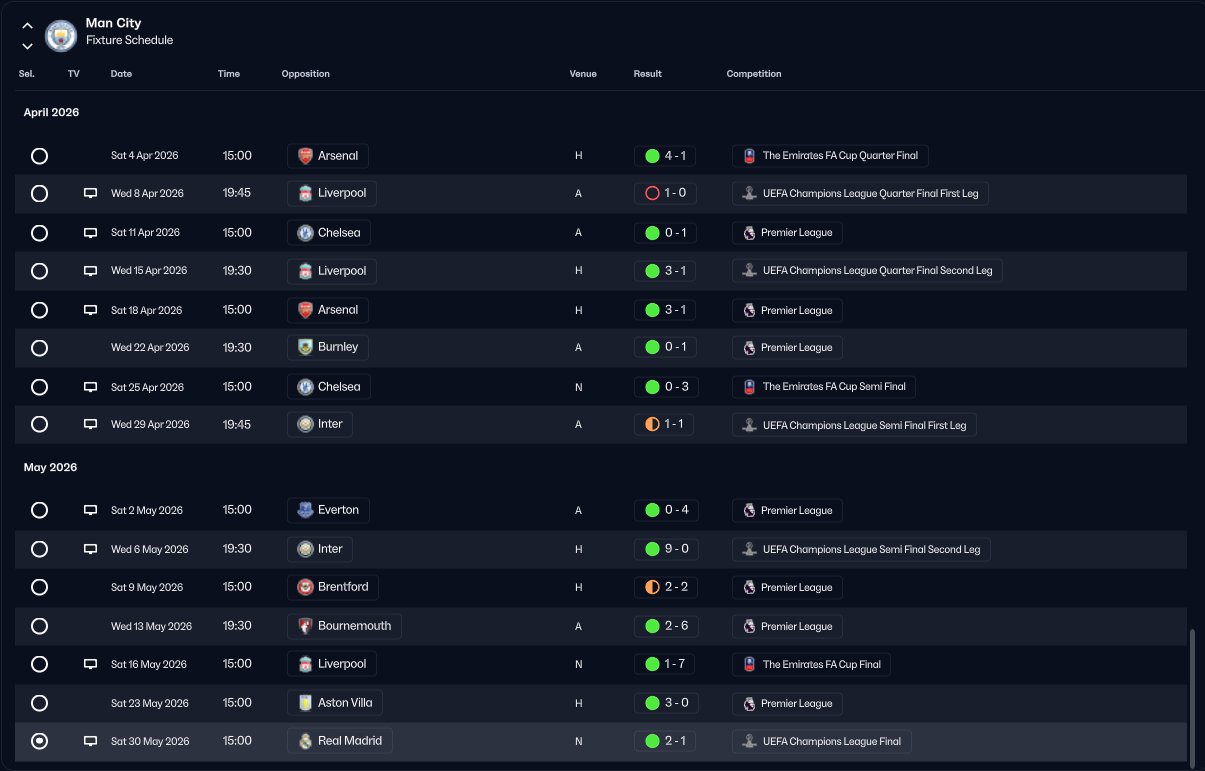This screenshot has height=771, width=1205.
Task: Click the selected Real Madrid fixture radio
Action: pos(39,742)
